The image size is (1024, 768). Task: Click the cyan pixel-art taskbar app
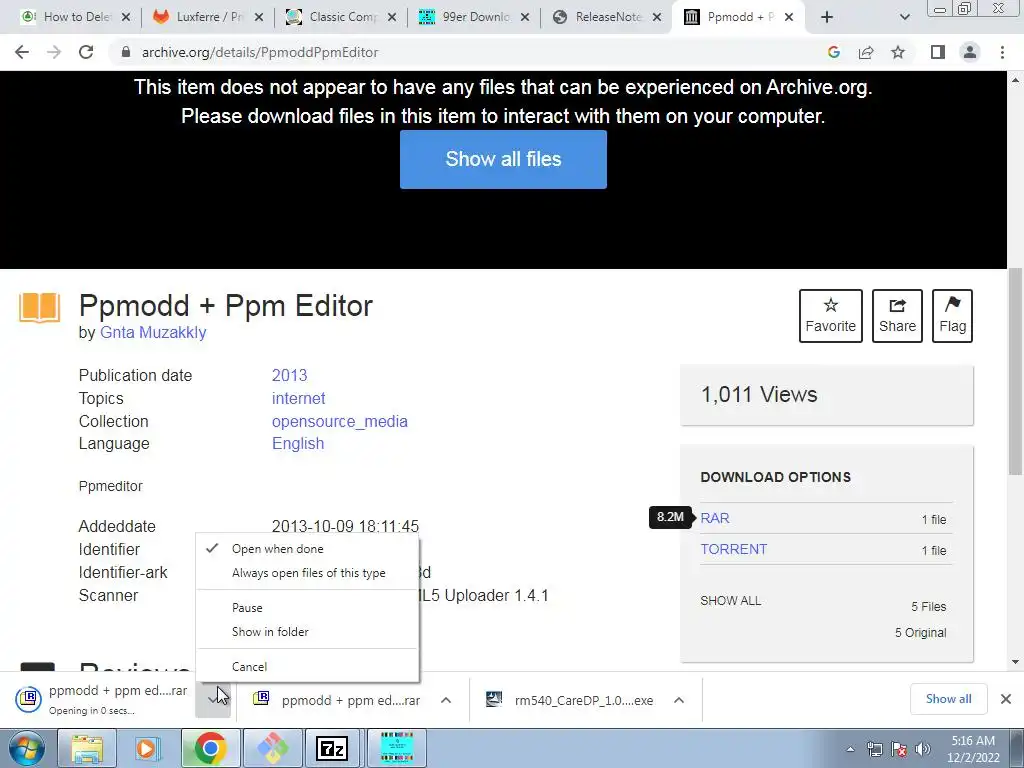click(x=396, y=748)
